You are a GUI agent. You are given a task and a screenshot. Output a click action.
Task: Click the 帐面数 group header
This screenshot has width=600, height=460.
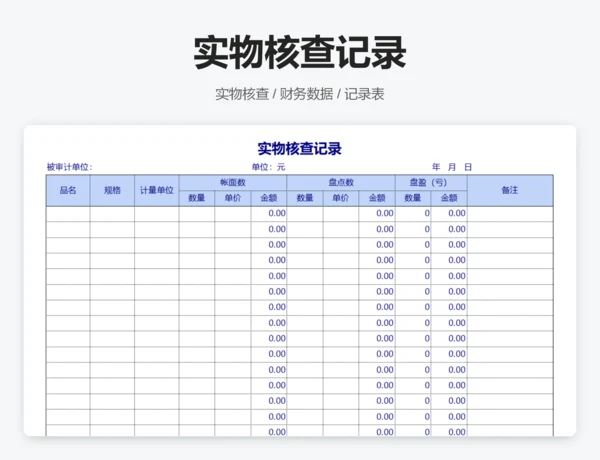(233, 183)
